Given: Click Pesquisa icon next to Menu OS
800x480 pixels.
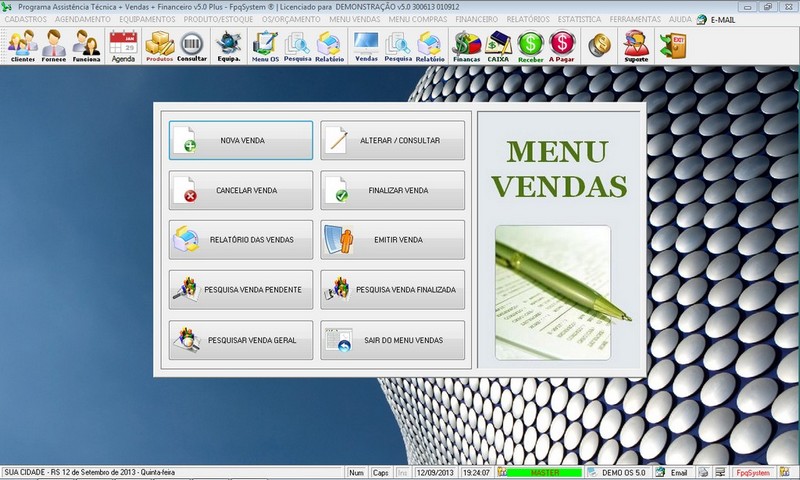Looking at the screenshot, I should pyautogui.click(x=297, y=46).
